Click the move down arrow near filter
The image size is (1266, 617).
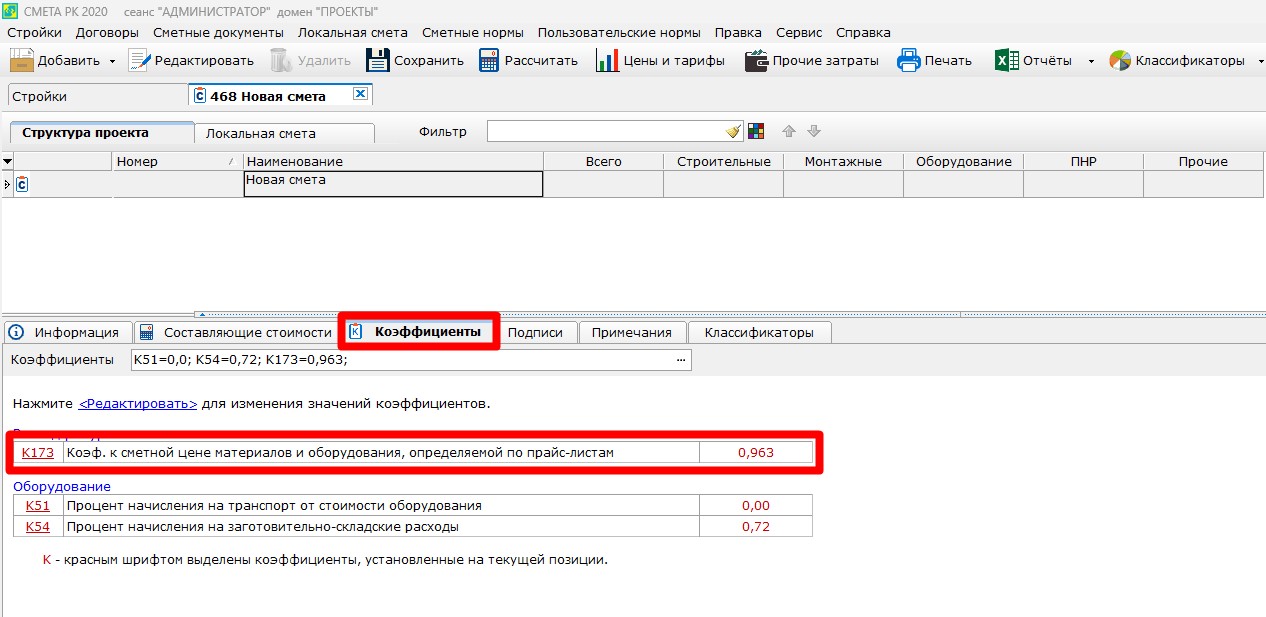click(x=813, y=132)
